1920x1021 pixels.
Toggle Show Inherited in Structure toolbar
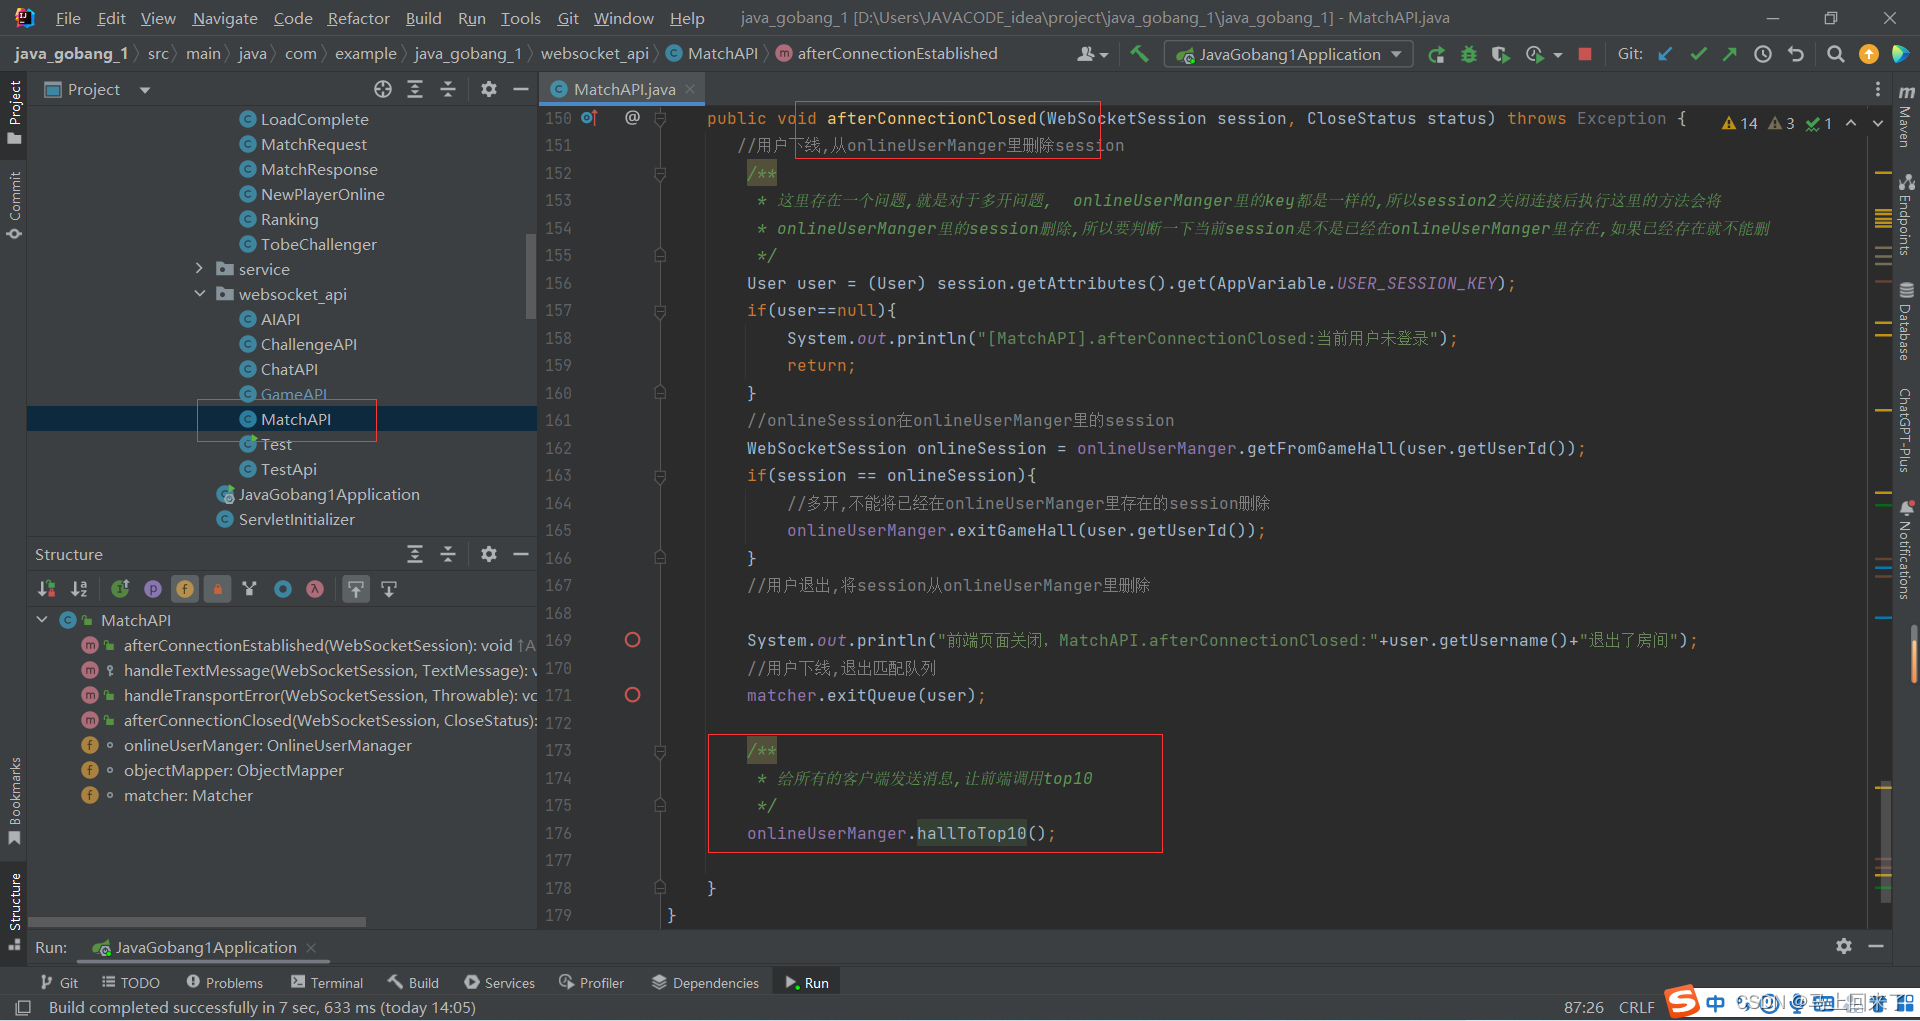[x=120, y=589]
